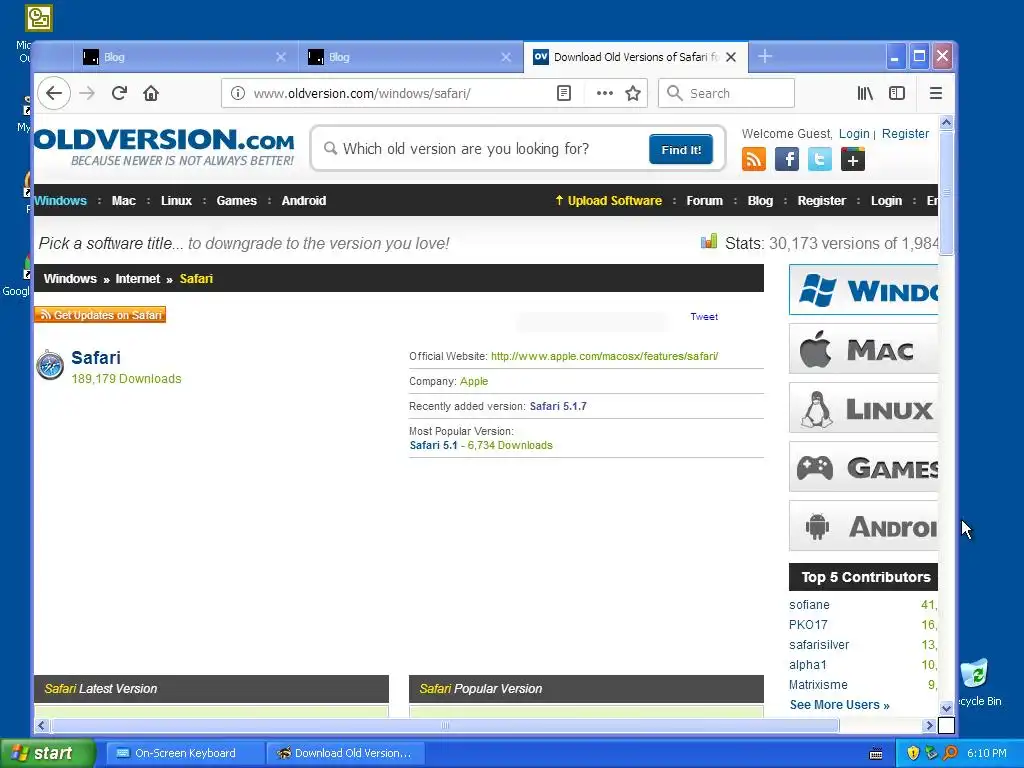Open the Mac category banner

(863, 349)
